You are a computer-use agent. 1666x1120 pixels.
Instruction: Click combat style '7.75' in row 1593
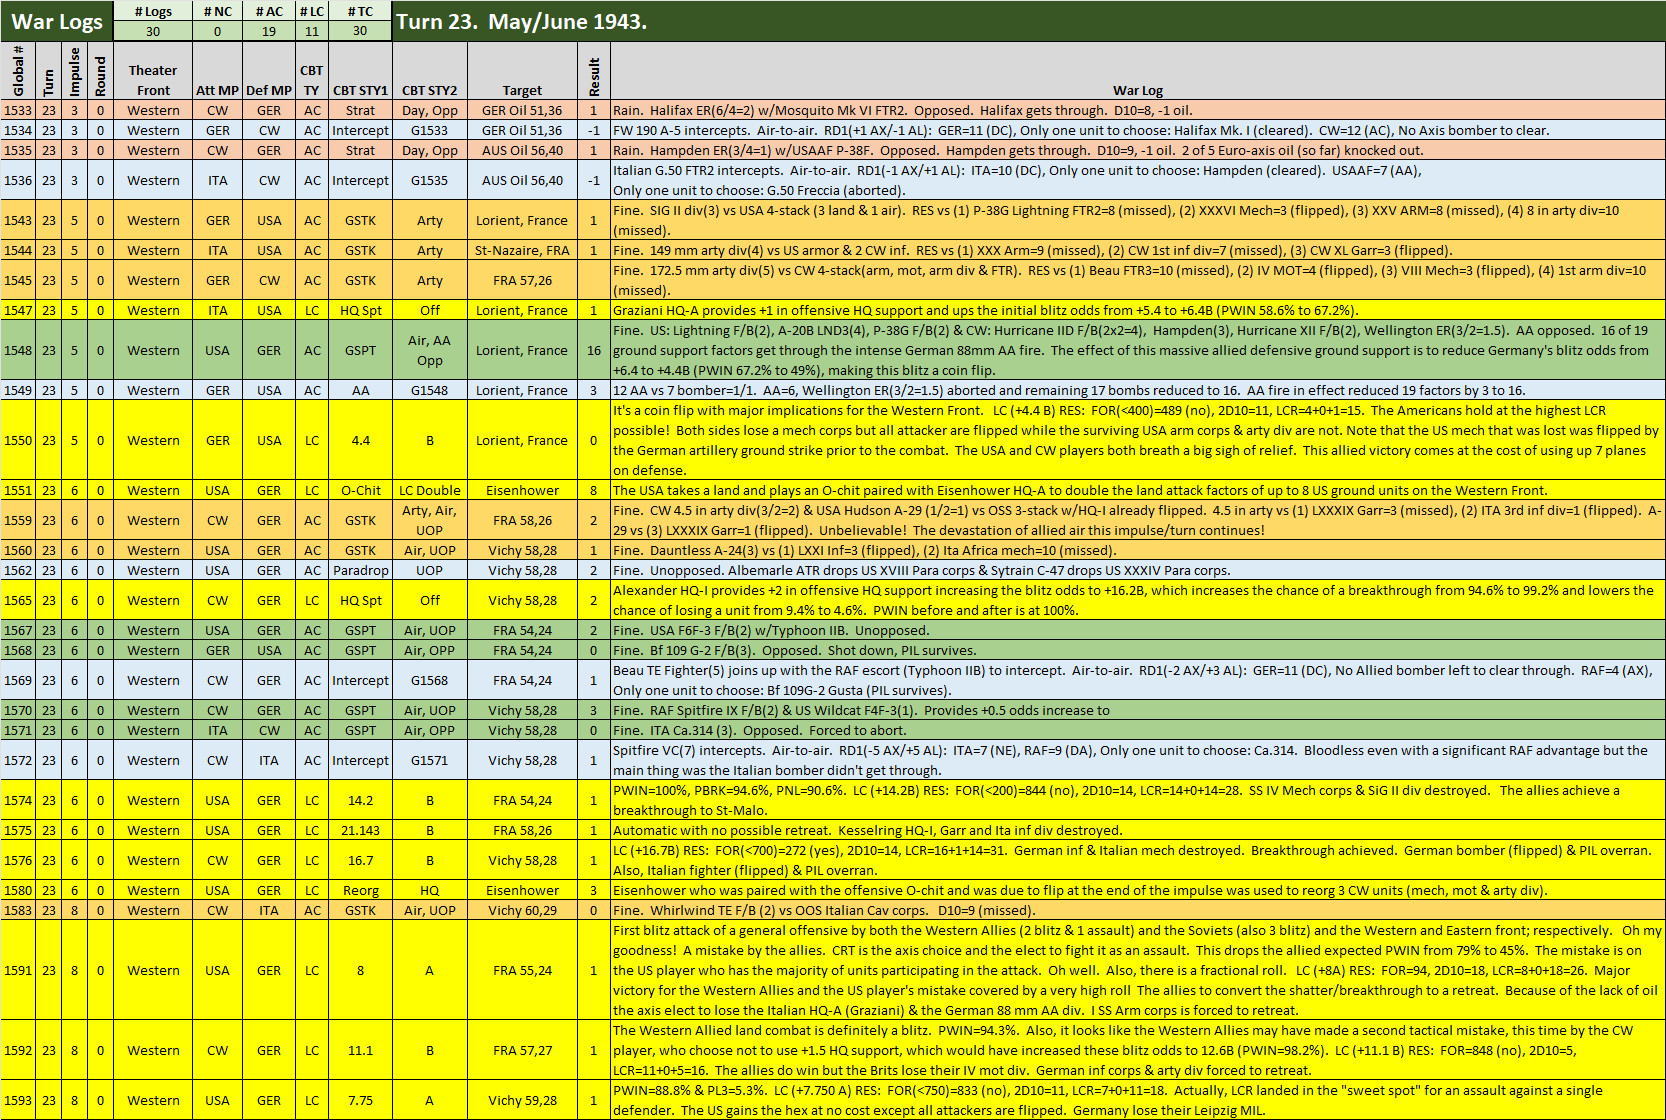tap(360, 1100)
